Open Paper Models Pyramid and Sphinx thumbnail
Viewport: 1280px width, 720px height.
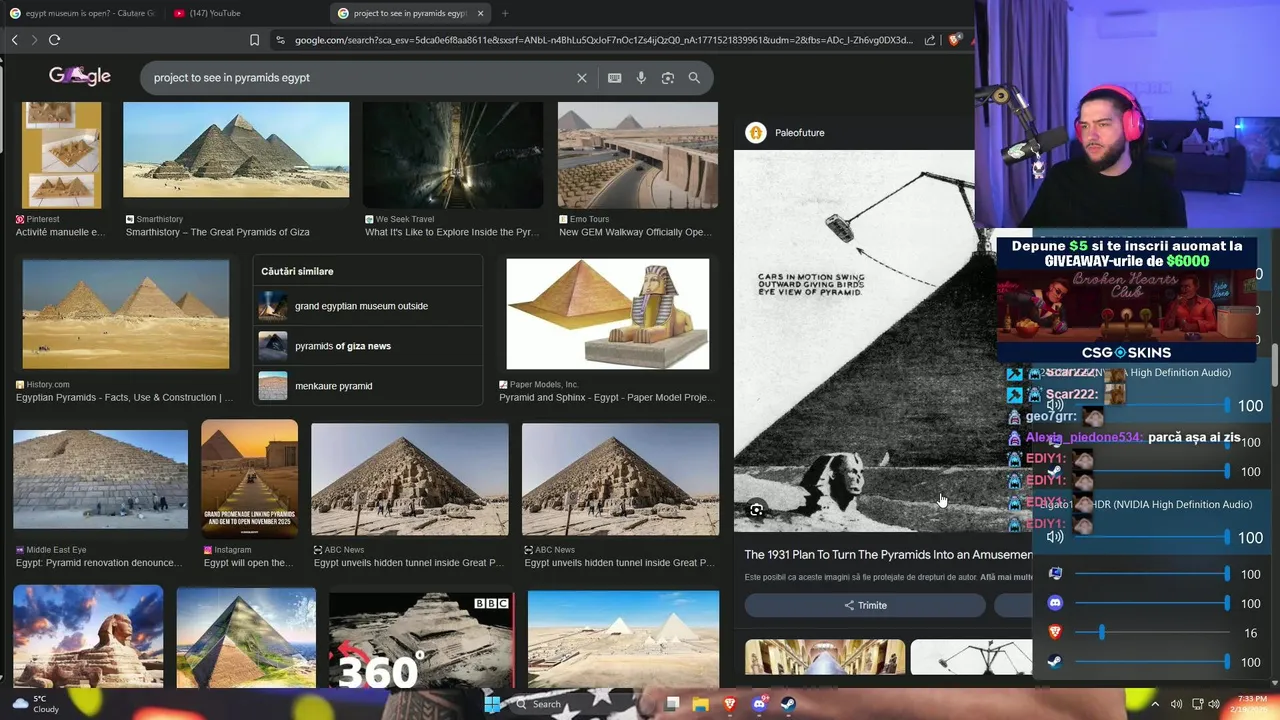tap(608, 314)
